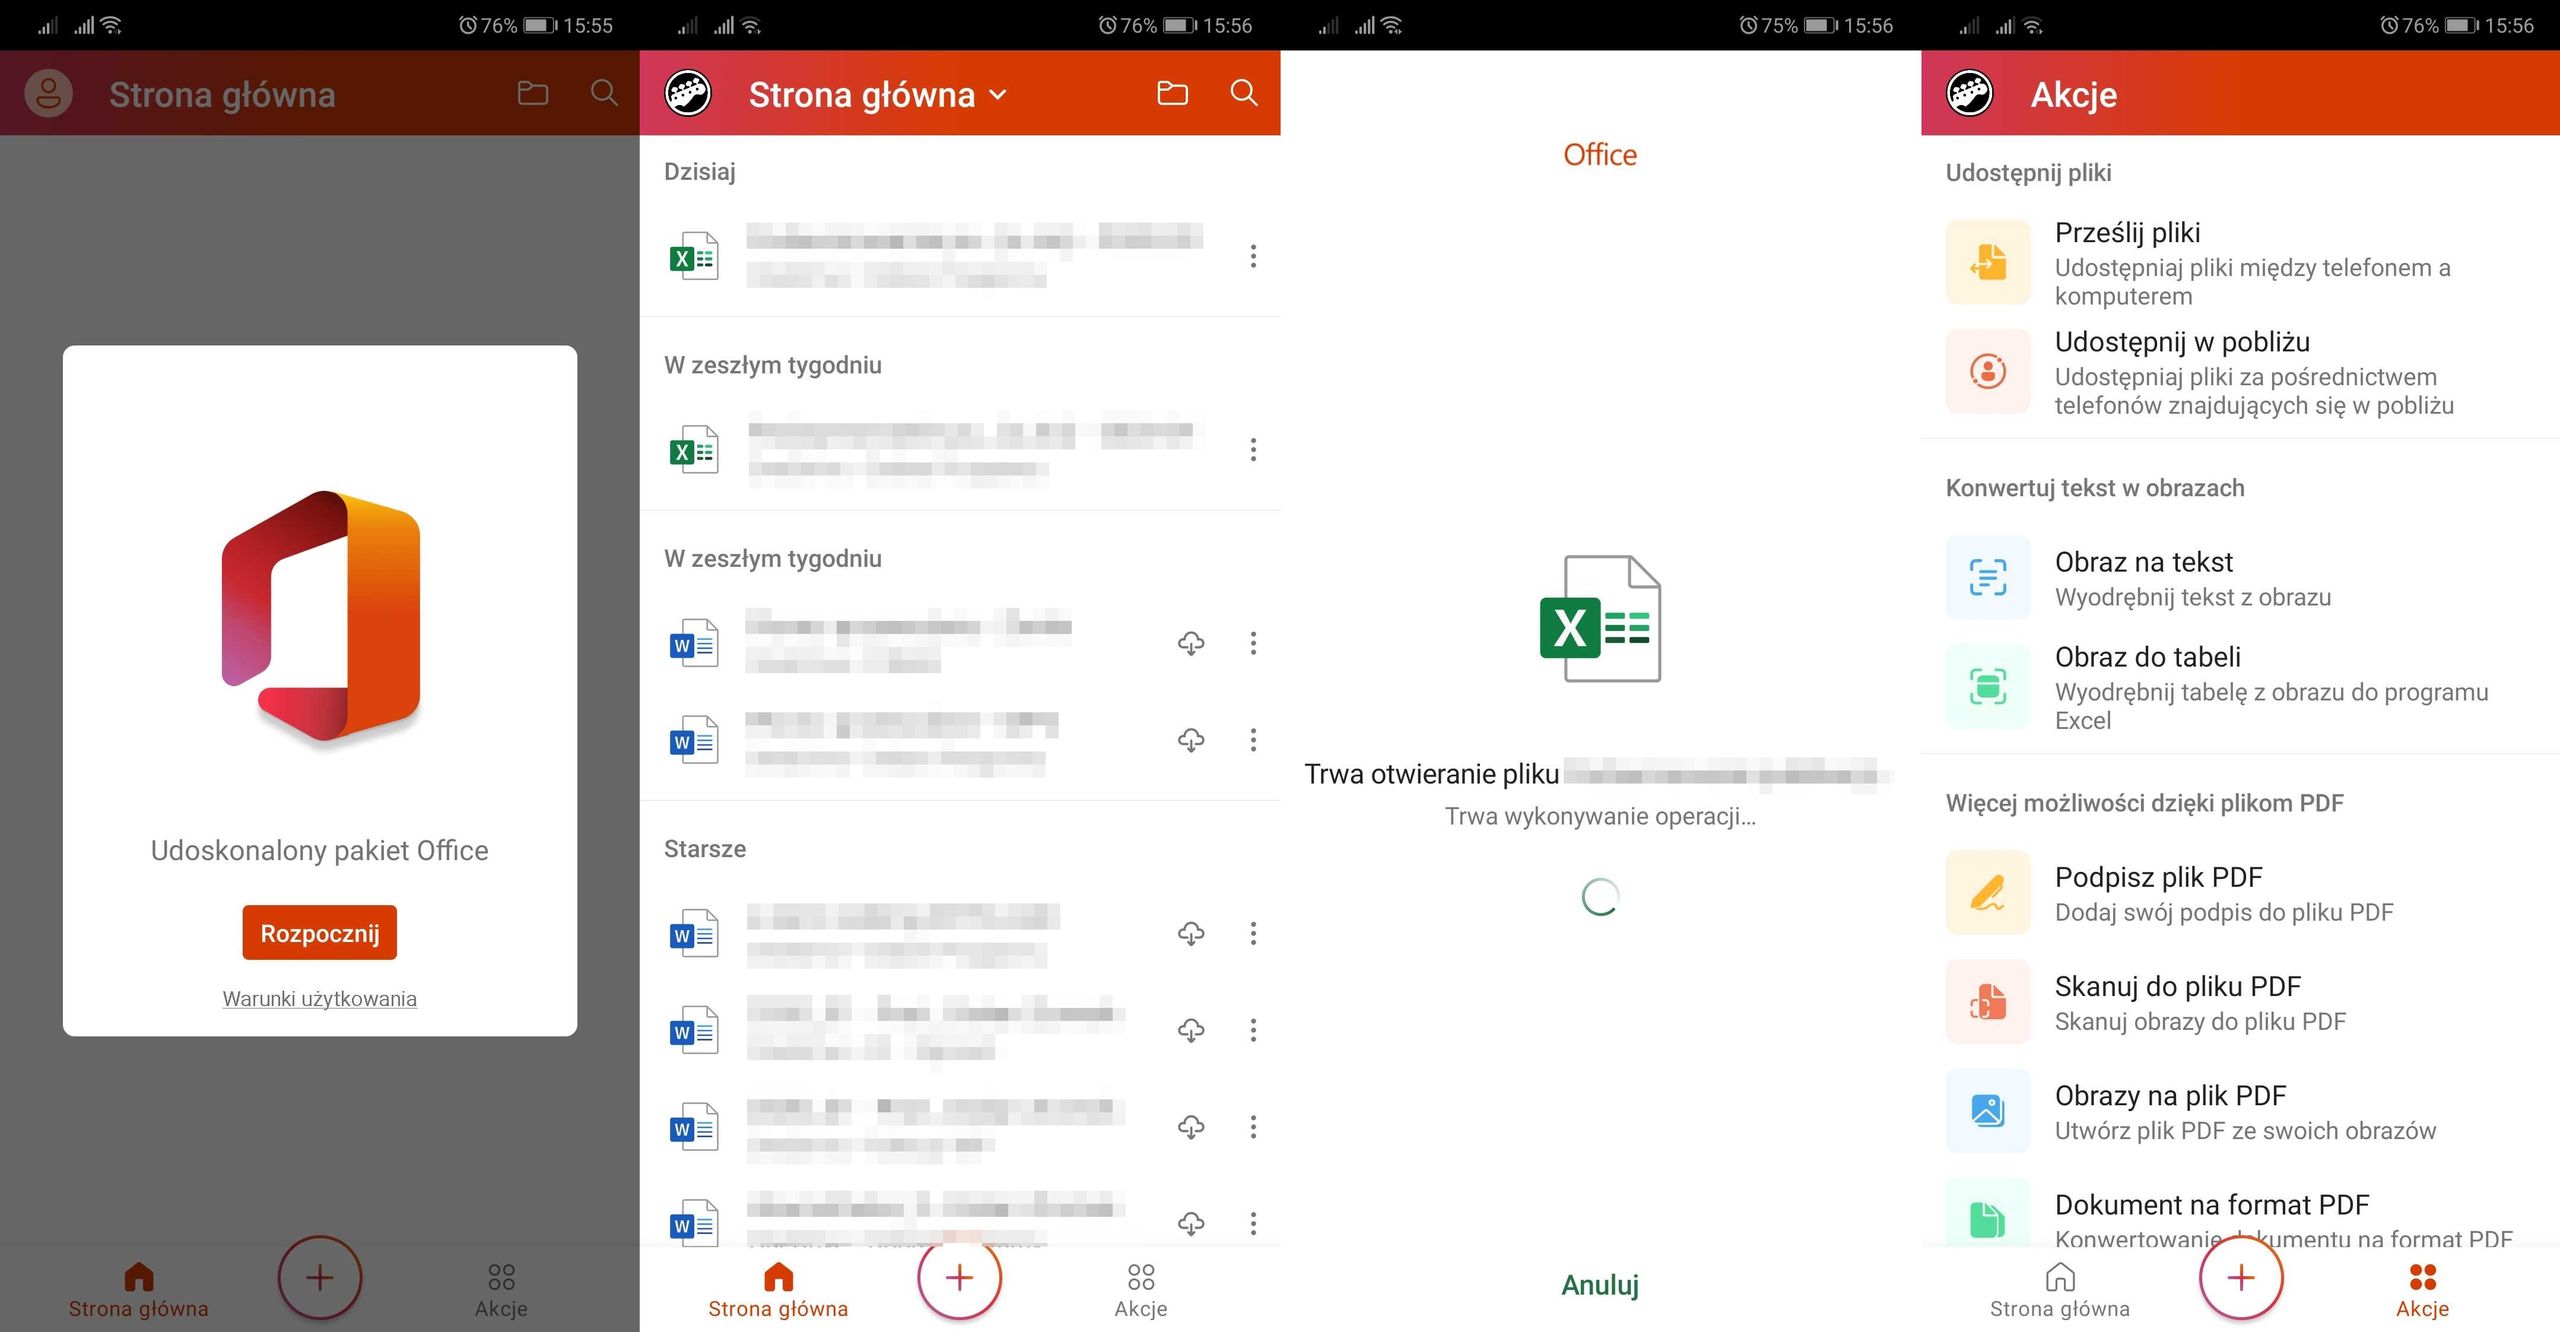Select the Prześlij pliki transfer icon
Viewport: 2560px width, 1332px height.
1987,262
